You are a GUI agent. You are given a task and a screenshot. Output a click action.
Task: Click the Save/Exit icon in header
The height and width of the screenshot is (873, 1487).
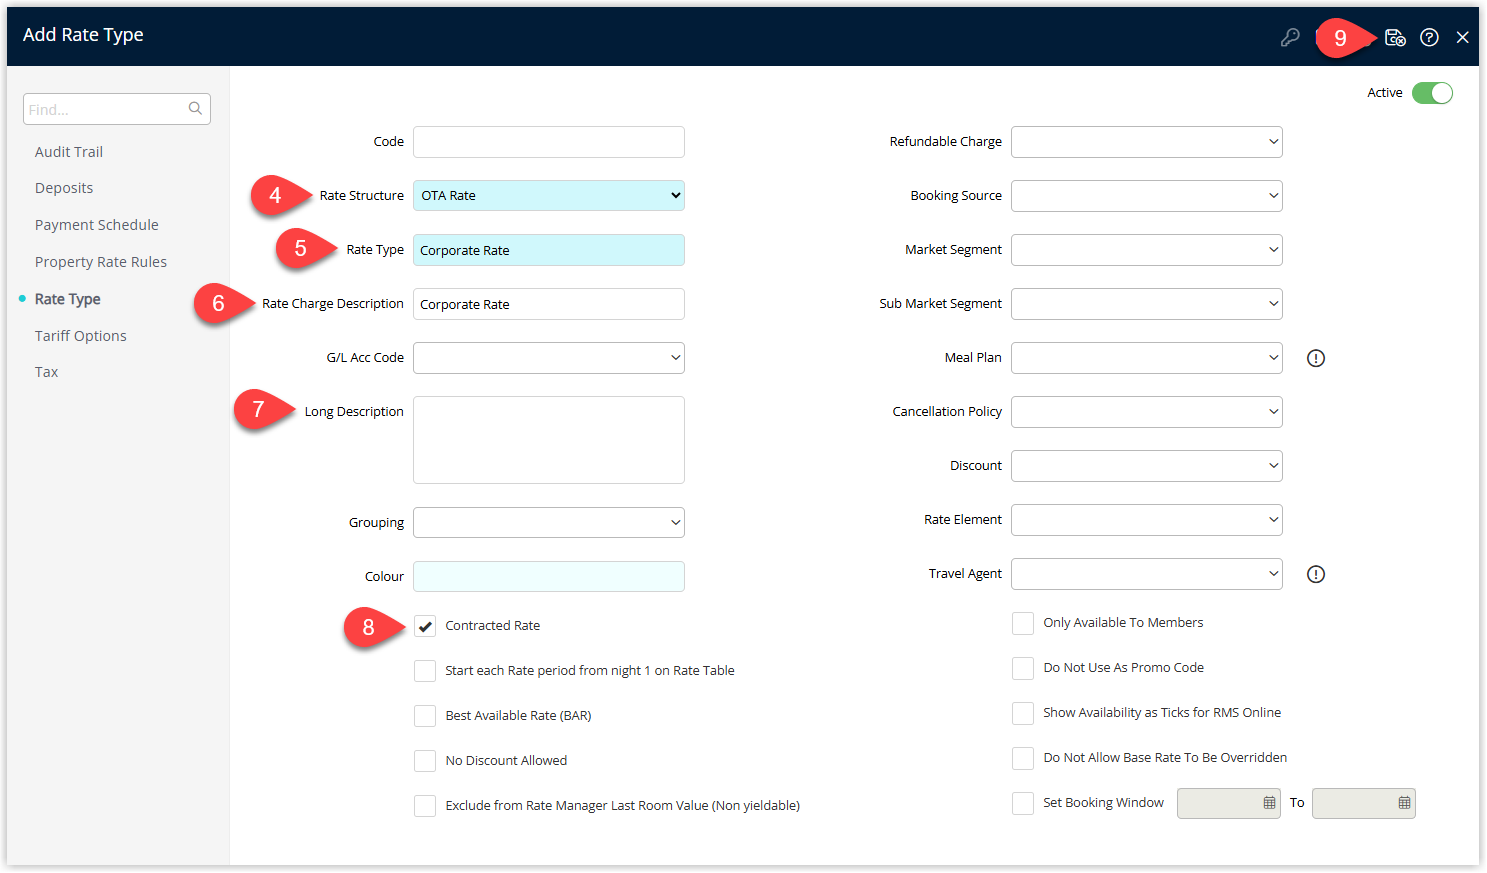coord(1395,38)
